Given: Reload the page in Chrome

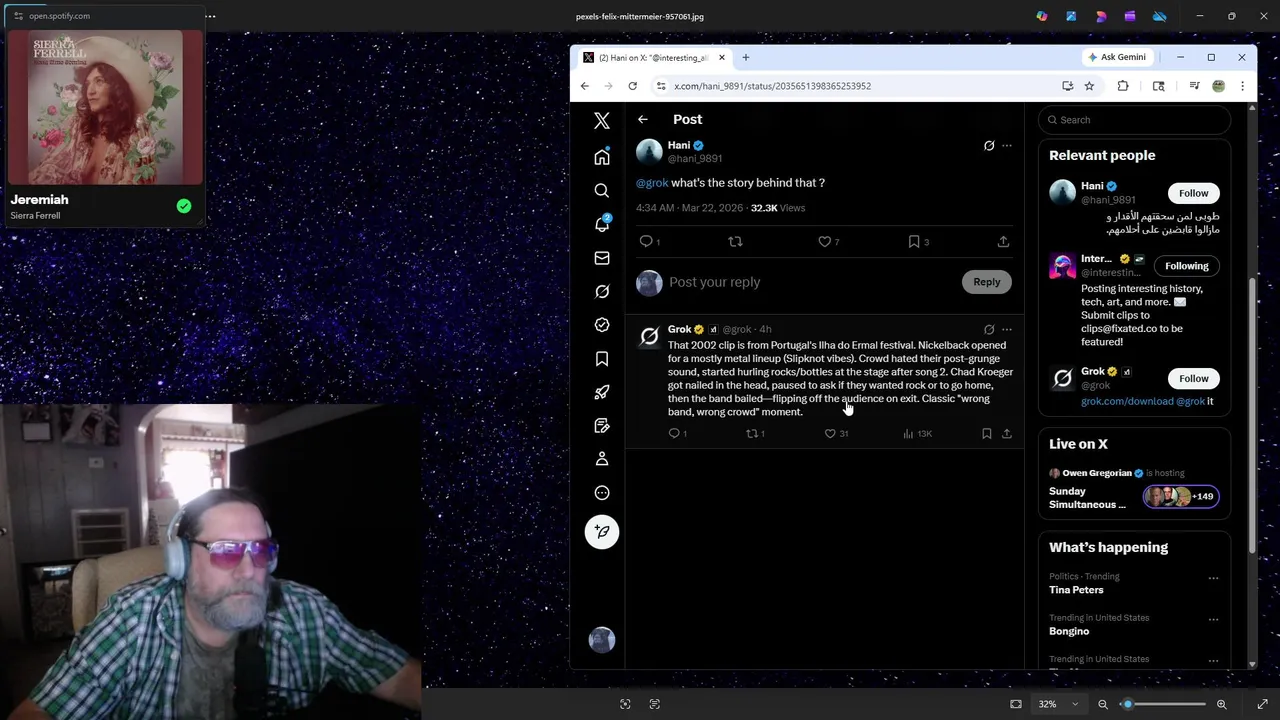Looking at the screenshot, I should tap(632, 86).
